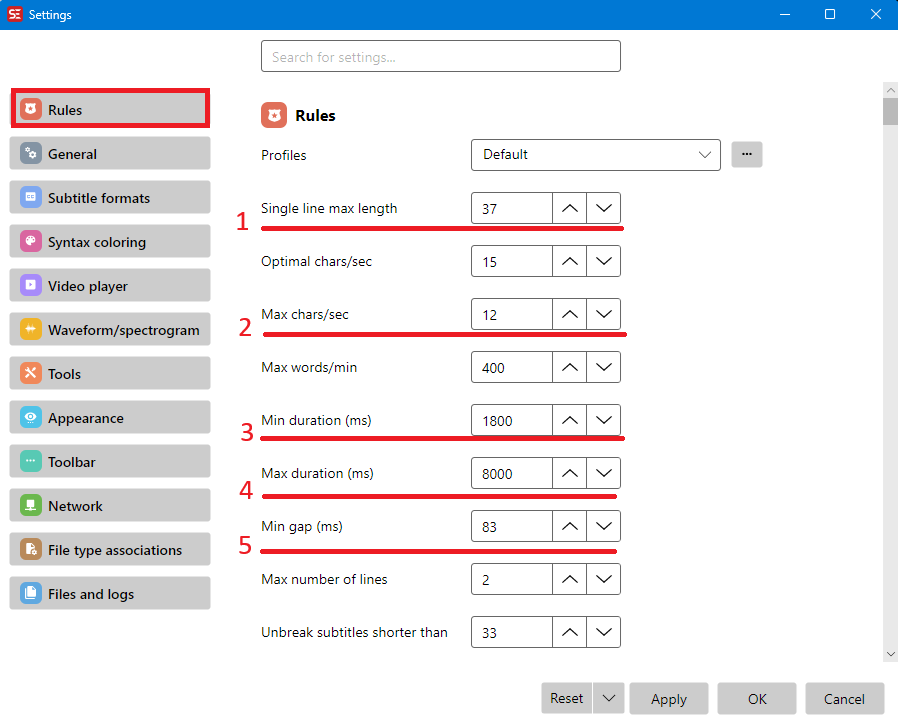Click the Unbreak subtitles shorter than value field
The image size is (898, 721).
(x=511, y=632)
